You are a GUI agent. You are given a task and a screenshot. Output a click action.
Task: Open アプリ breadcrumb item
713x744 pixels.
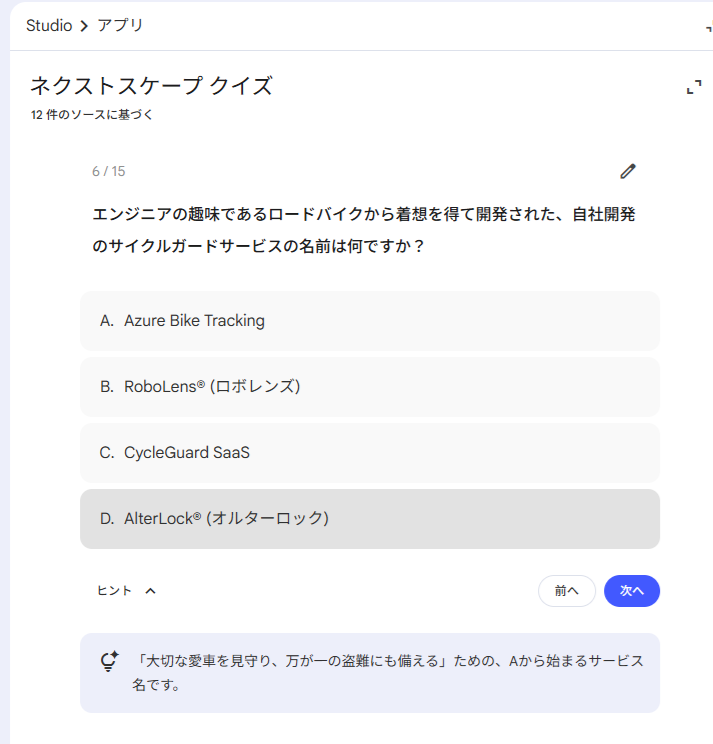pos(120,25)
